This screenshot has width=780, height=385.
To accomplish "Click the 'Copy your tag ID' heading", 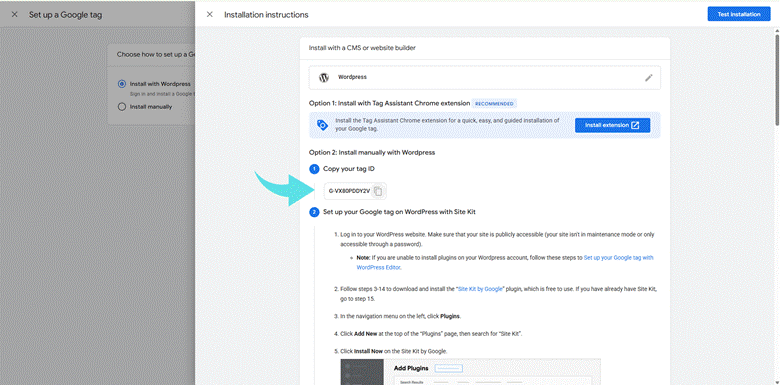I will coord(349,169).
